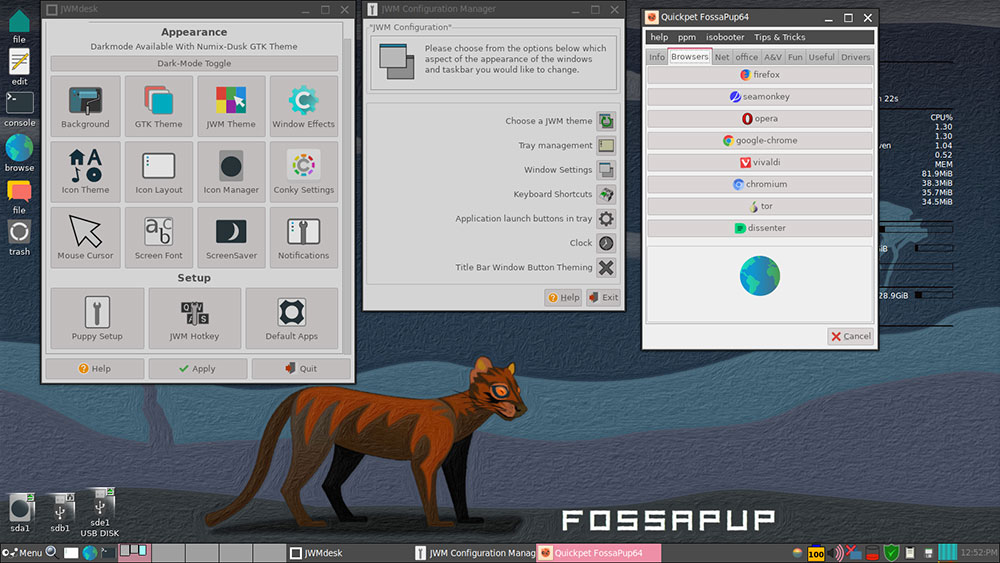Click the Choose a JWM theme icon button
1000x563 pixels.
(606, 121)
